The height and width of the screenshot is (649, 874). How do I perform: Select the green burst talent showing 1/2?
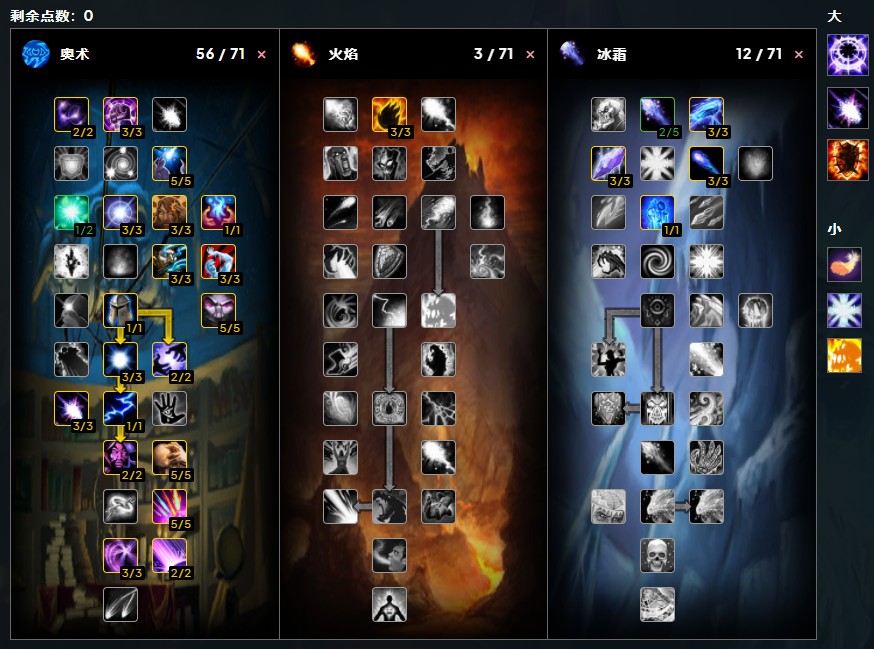coord(71,212)
